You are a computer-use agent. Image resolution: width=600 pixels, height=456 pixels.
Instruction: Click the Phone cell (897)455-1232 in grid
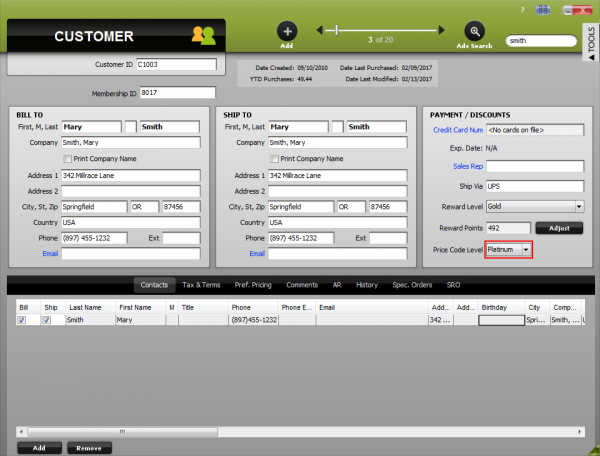point(253,320)
